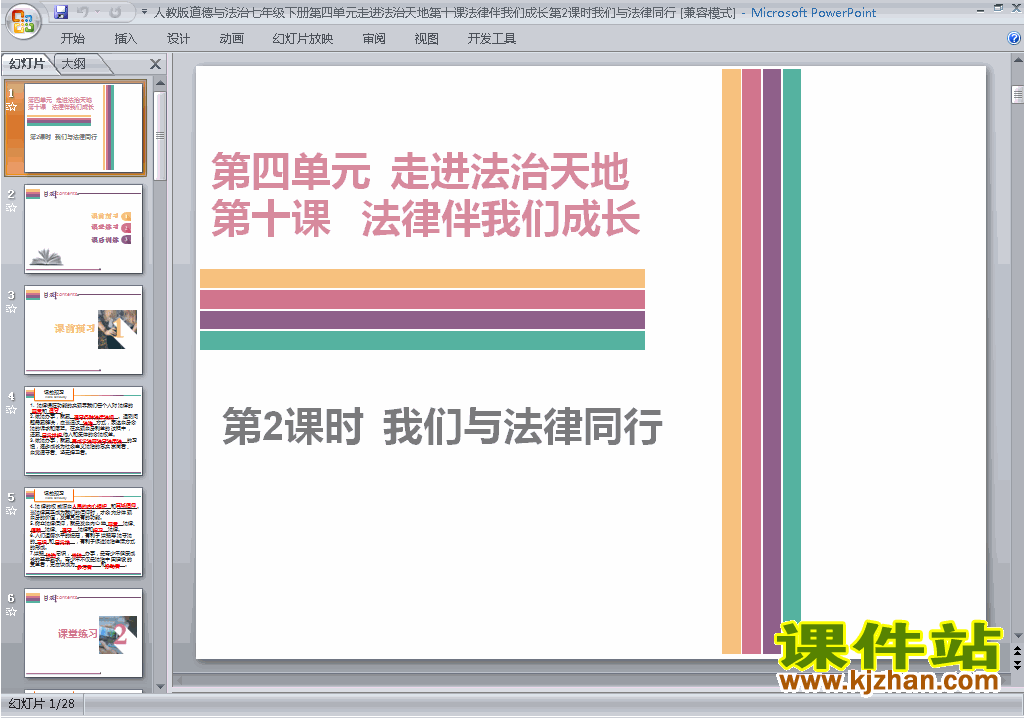Click the thumbnail pane scrollbar down arrow
The image size is (1024, 718).
tap(160, 687)
